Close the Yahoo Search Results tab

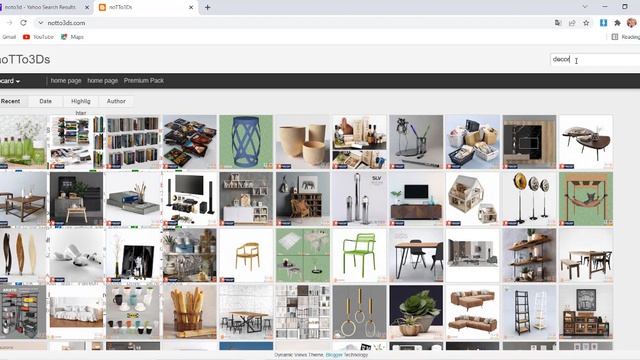(x=87, y=7)
